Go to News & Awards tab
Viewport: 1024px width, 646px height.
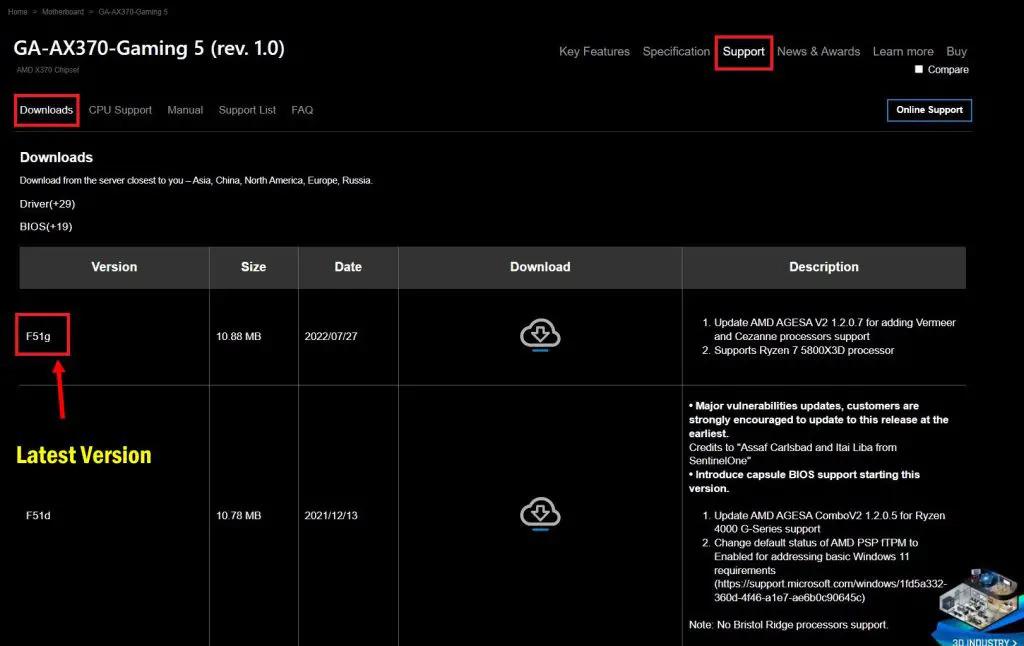click(x=818, y=52)
